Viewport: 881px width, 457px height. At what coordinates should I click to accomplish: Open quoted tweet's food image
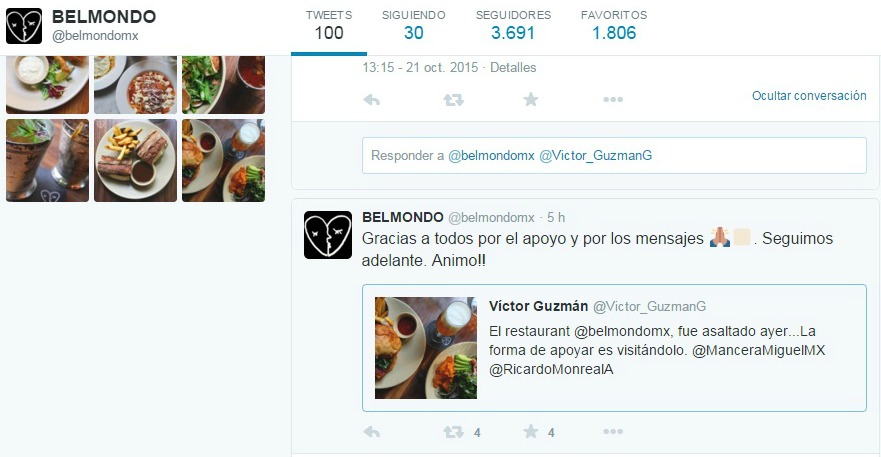coord(426,348)
